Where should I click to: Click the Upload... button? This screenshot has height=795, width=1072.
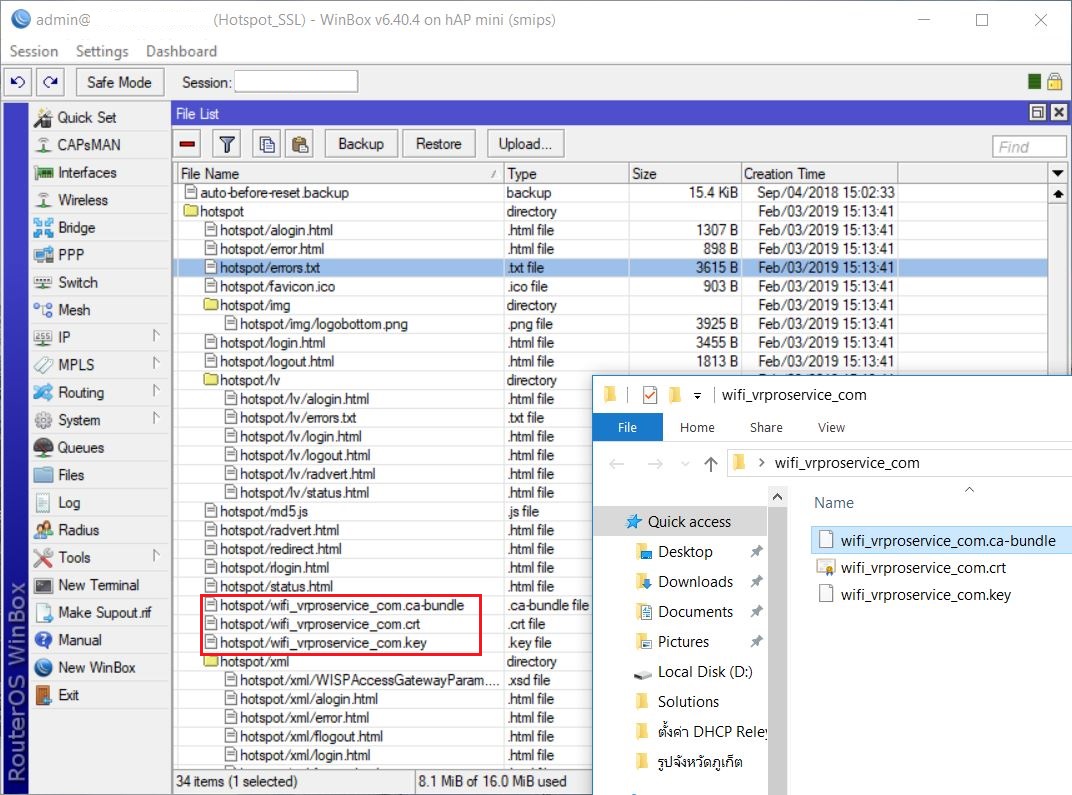[x=525, y=144]
